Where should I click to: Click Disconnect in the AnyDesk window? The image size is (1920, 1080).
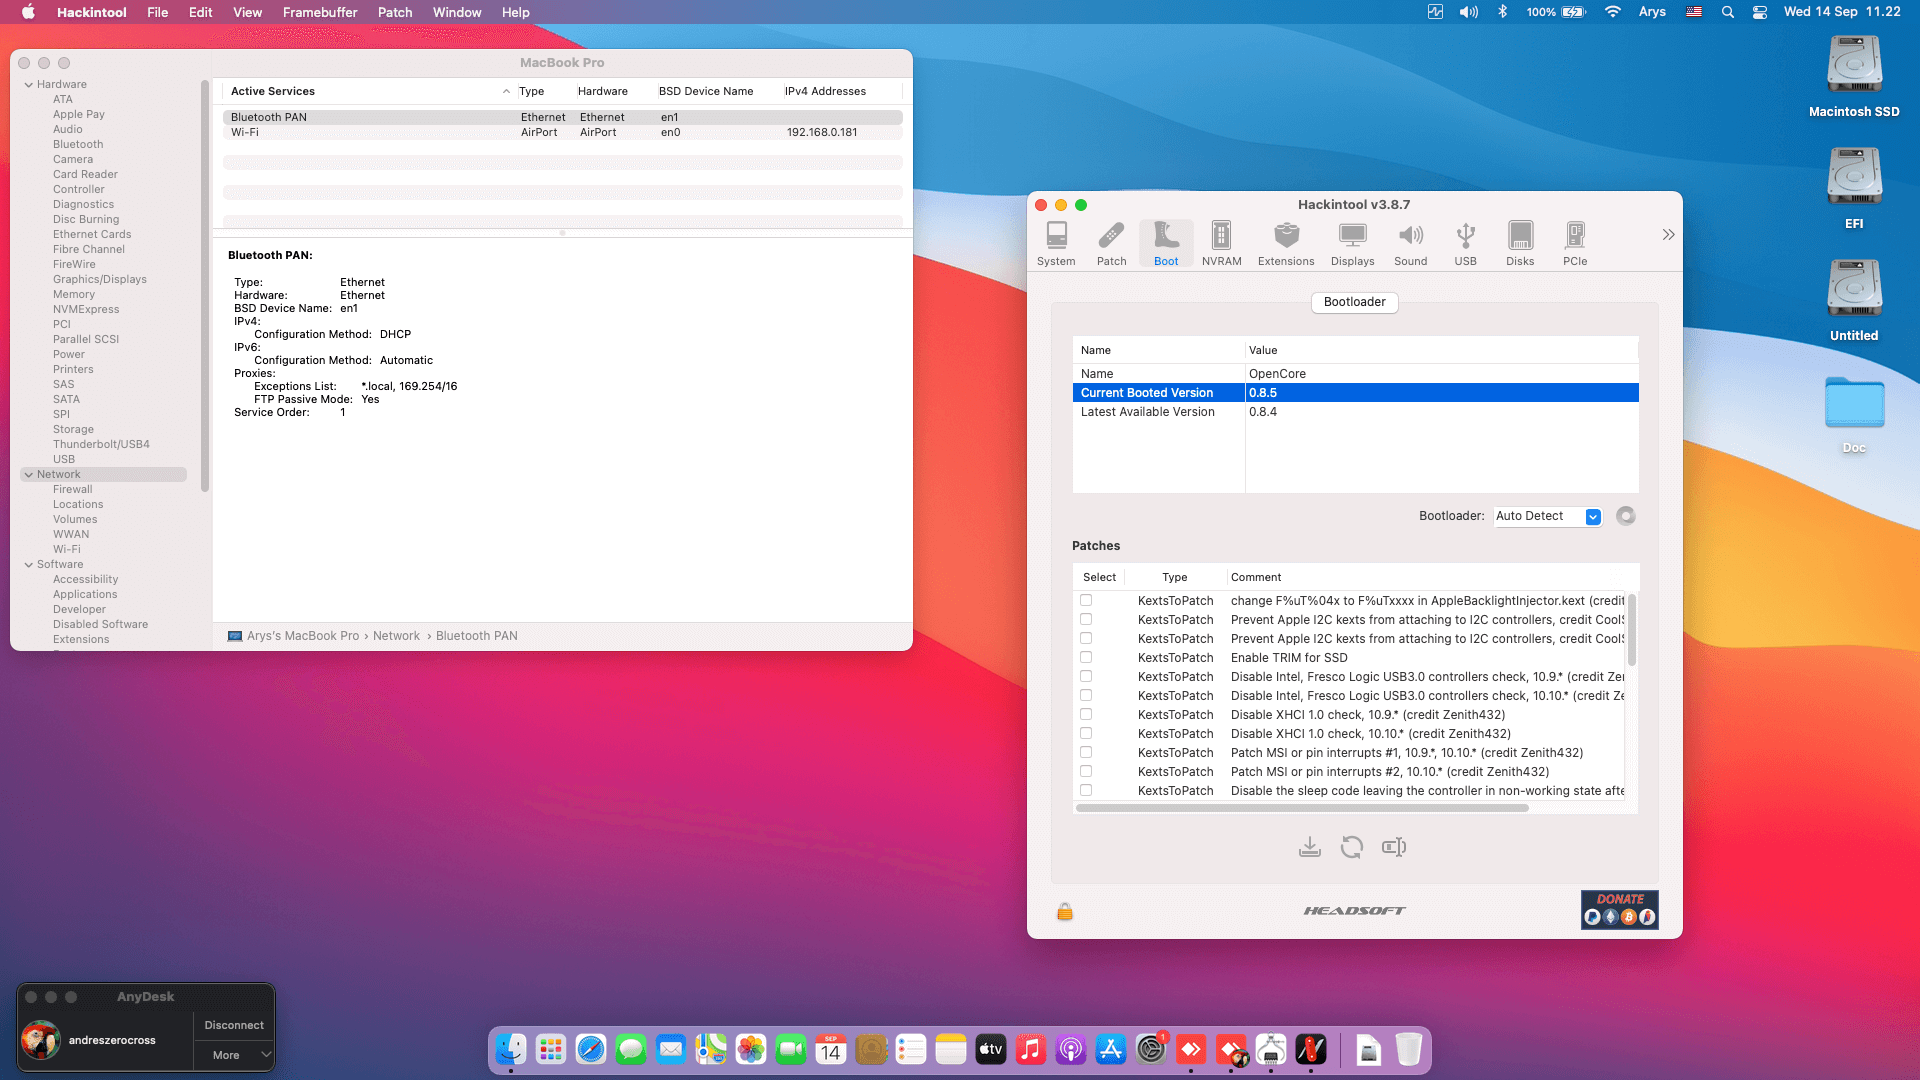coord(233,1025)
